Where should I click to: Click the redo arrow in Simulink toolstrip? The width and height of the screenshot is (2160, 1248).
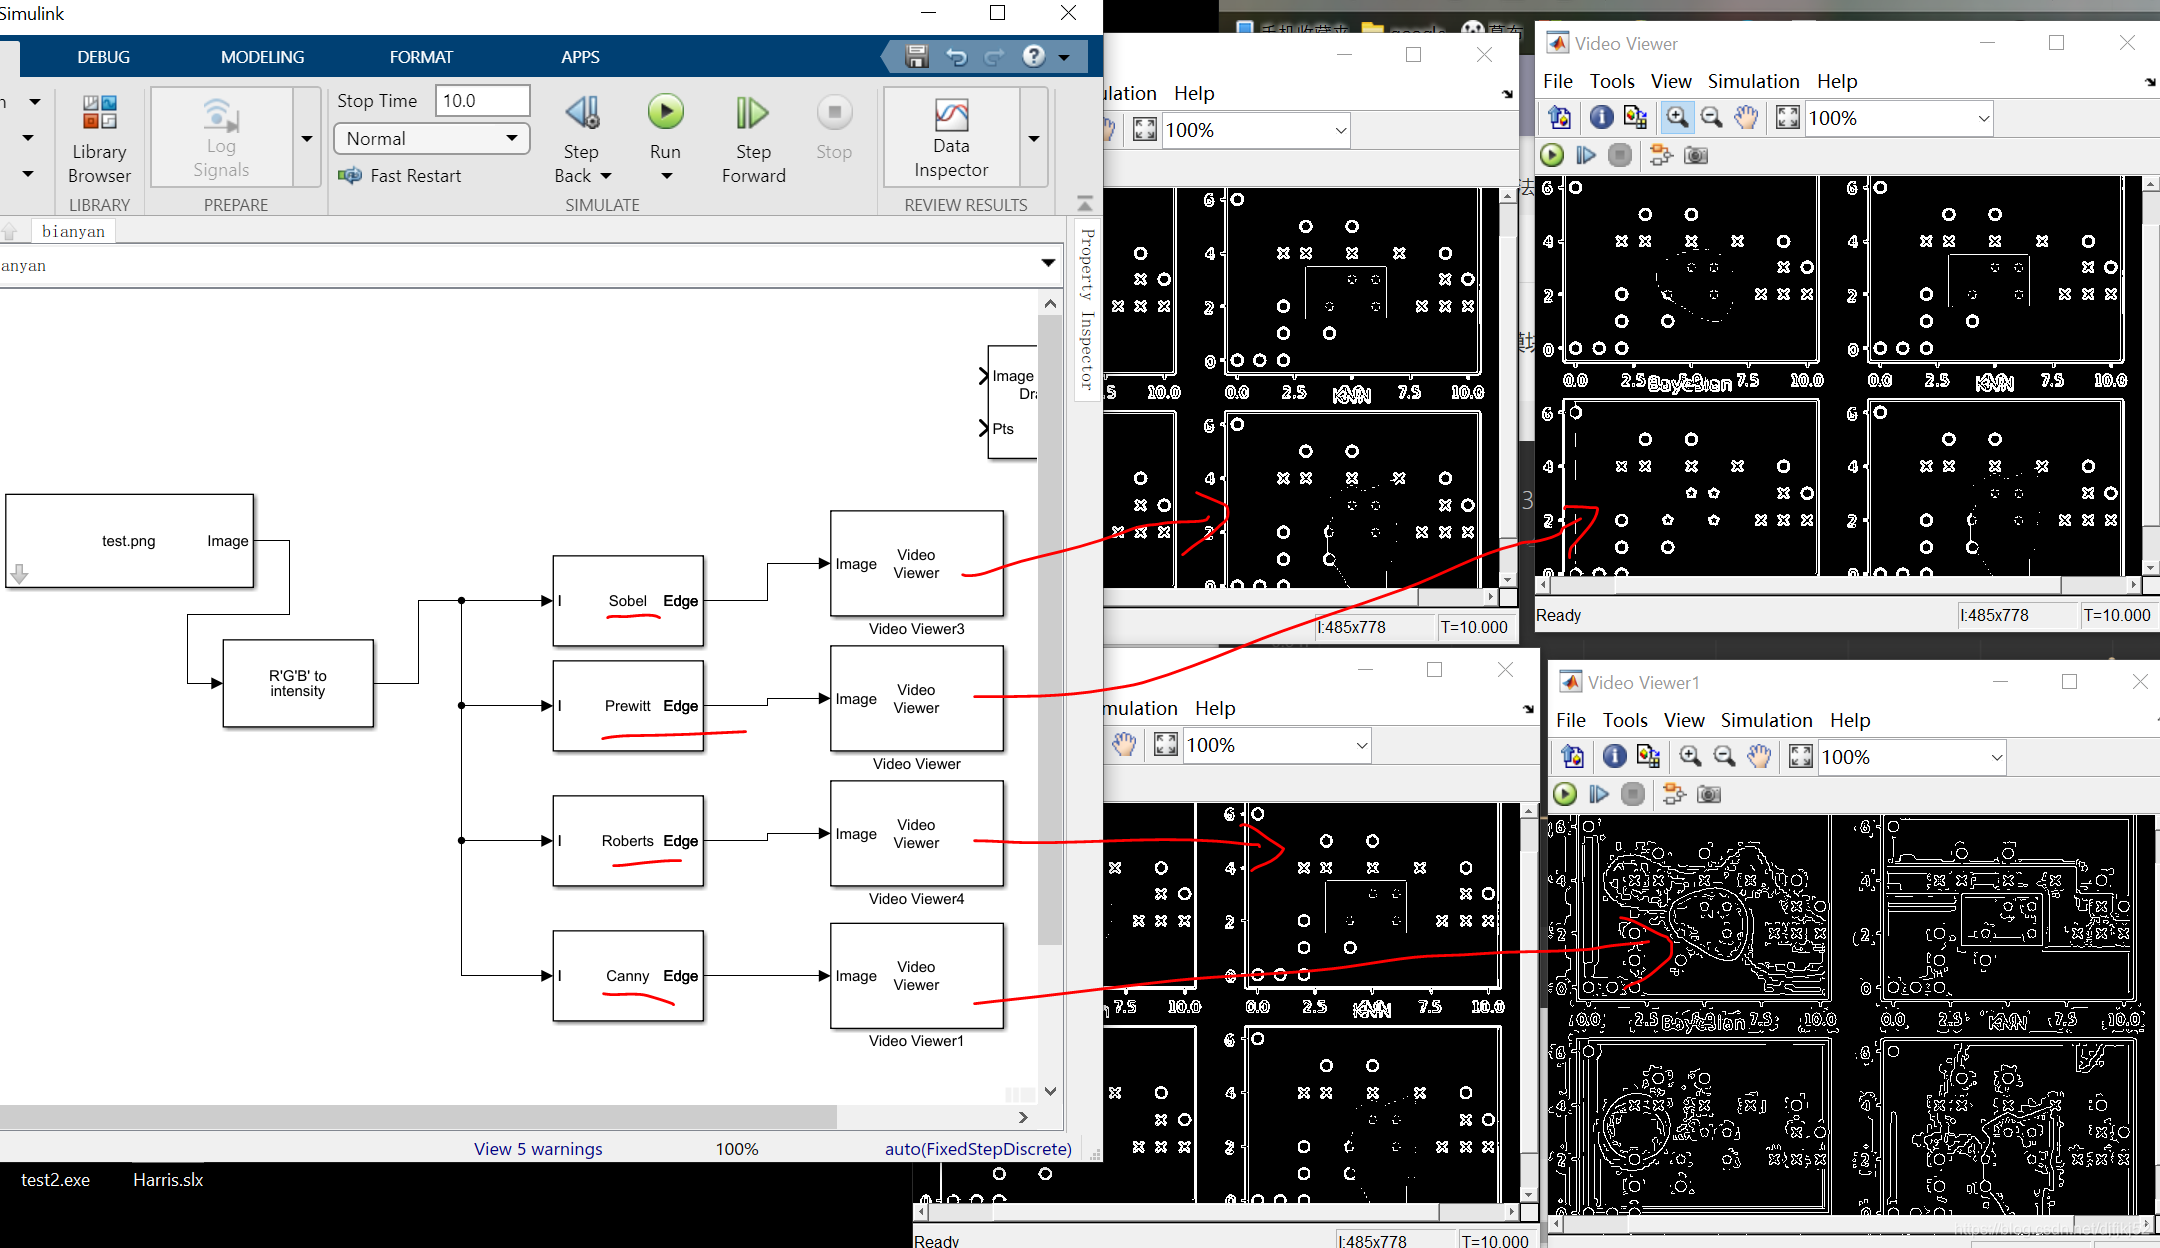tap(995, 57)
